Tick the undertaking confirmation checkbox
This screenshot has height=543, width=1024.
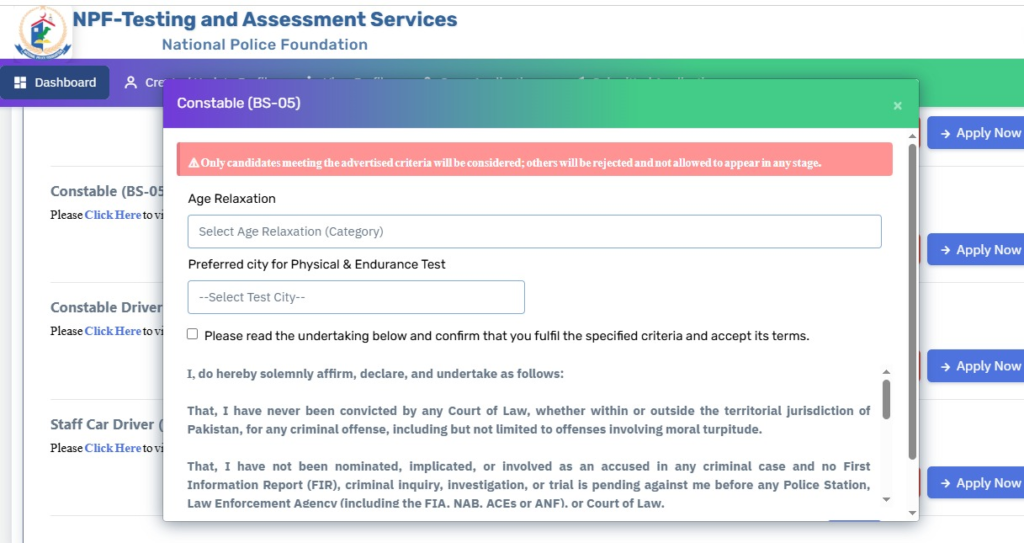click(193, 334)
